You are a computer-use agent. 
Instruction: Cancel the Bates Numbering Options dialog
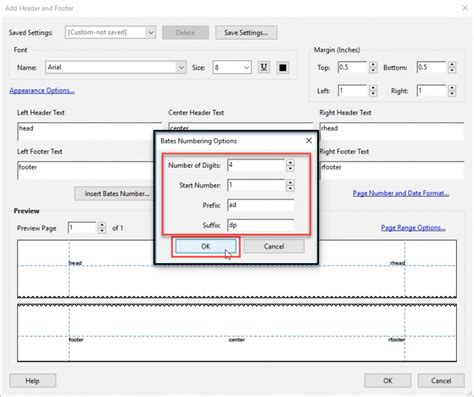274,246
